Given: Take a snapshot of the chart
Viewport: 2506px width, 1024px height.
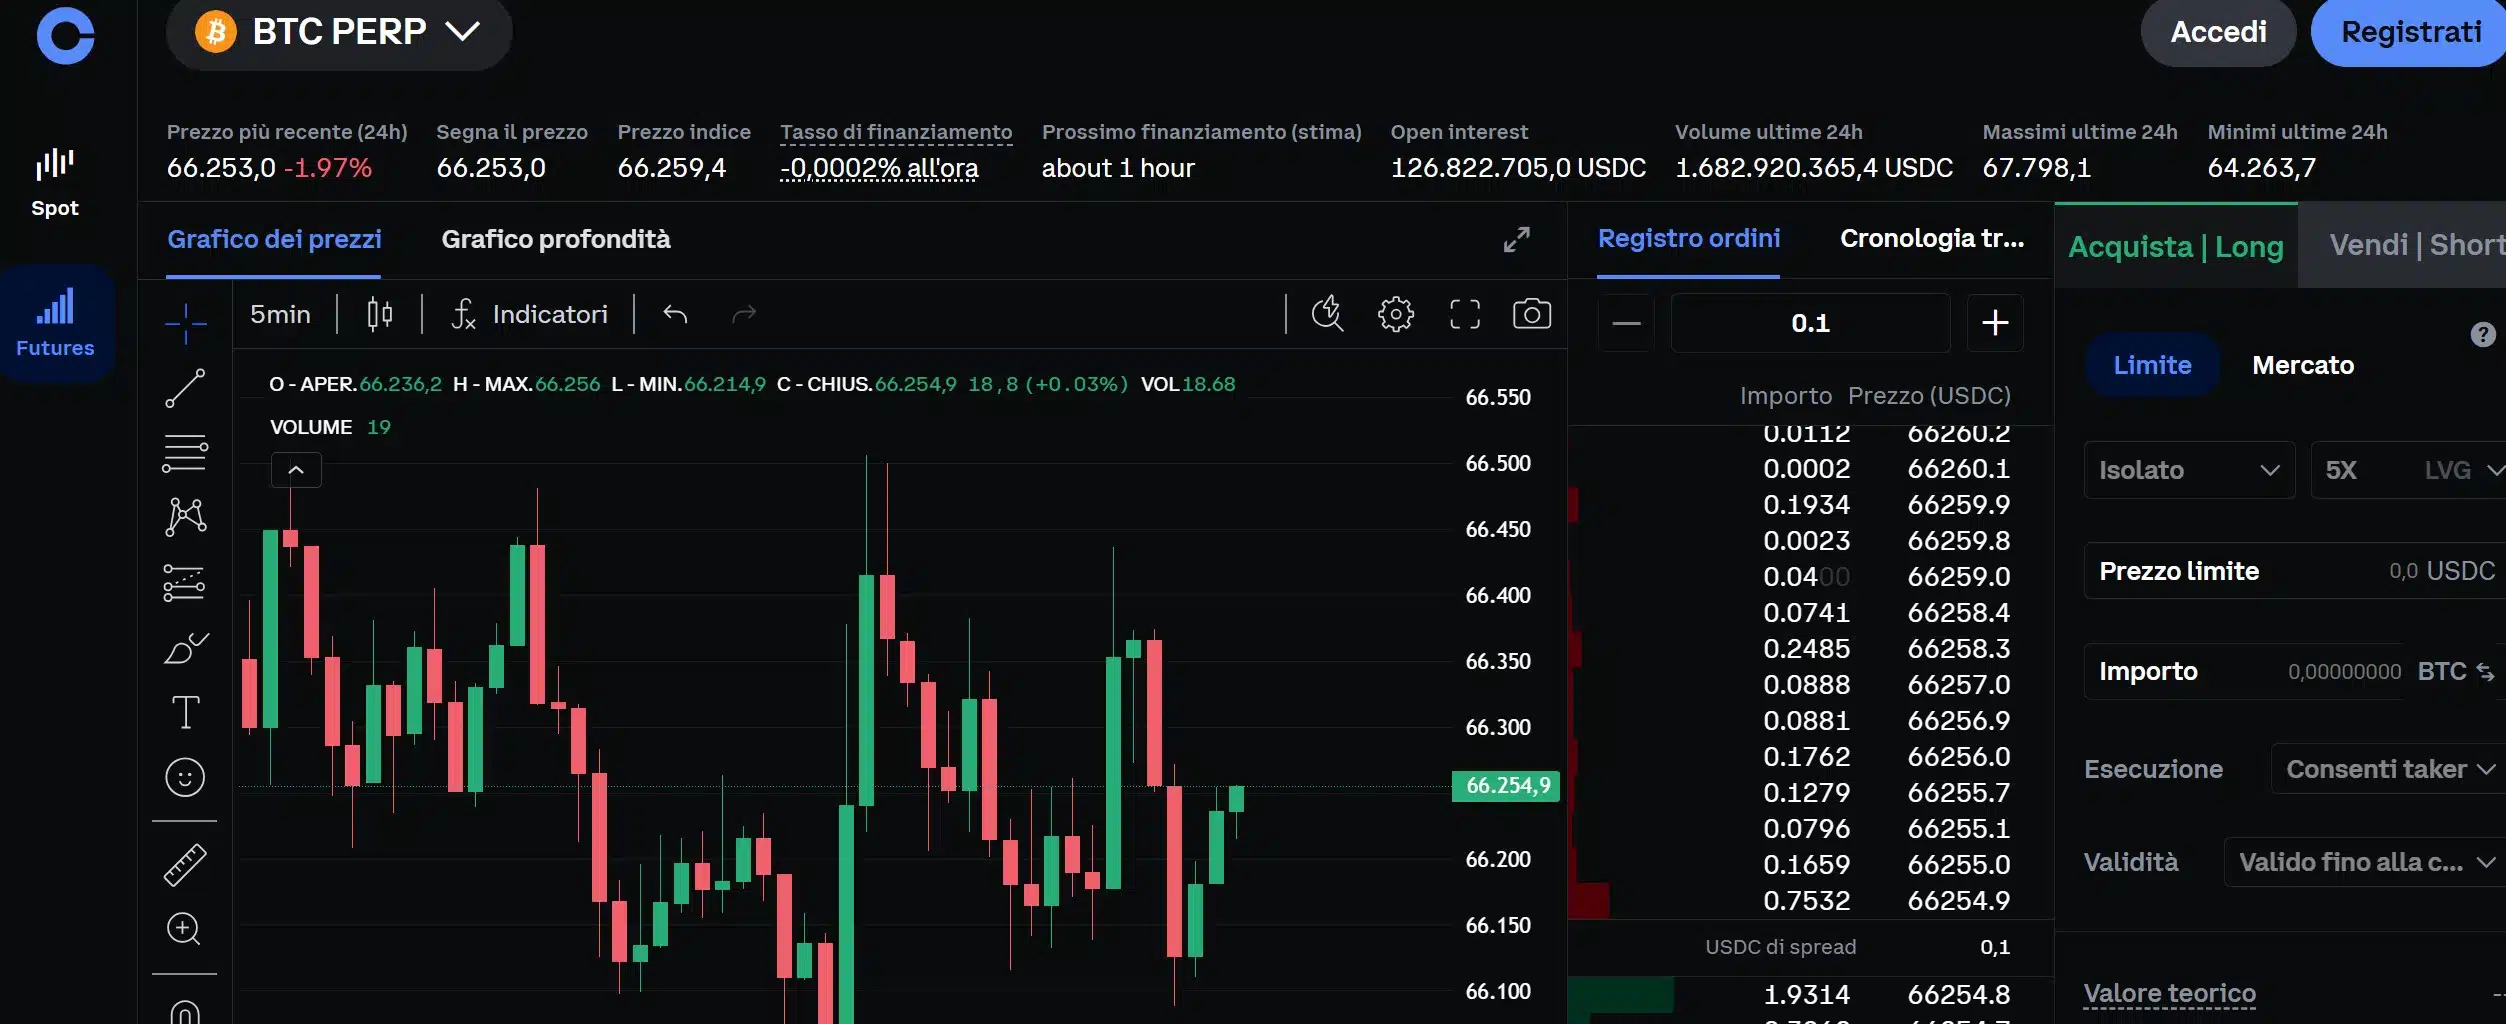Looking at the screenshot, I should click(x=1532, y=314).
